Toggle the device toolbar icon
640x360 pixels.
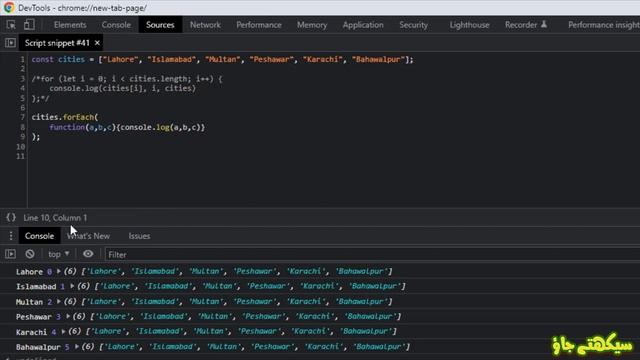29,25
